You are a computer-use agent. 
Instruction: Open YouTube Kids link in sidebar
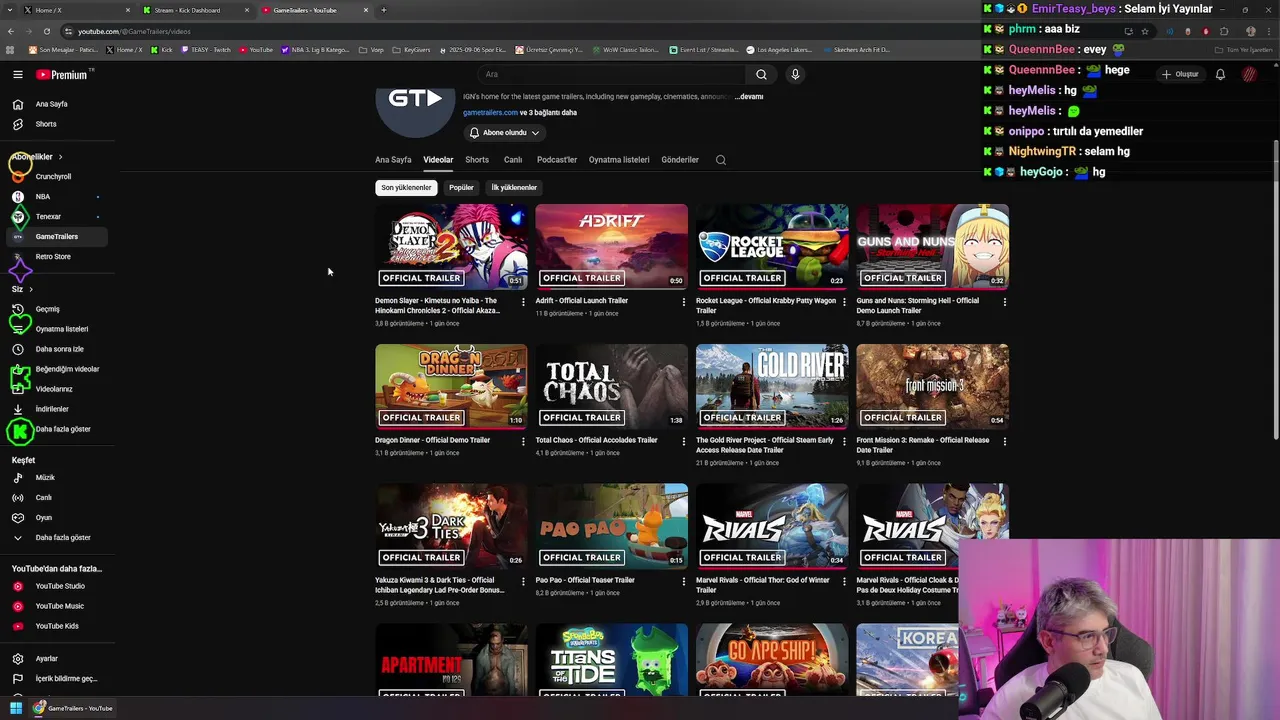[x=56, y=626]
